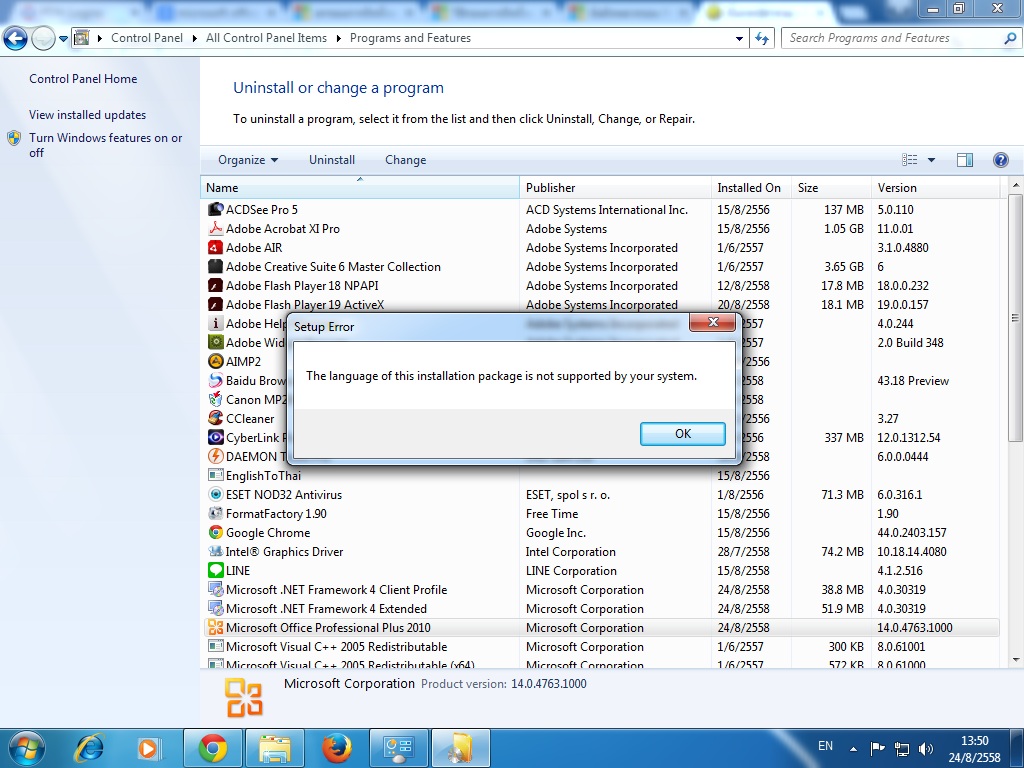Screen dimensions: 1024x768
Task: Select Adobe Acrobat XI Pro icon
Action: [x=216, y=229]
